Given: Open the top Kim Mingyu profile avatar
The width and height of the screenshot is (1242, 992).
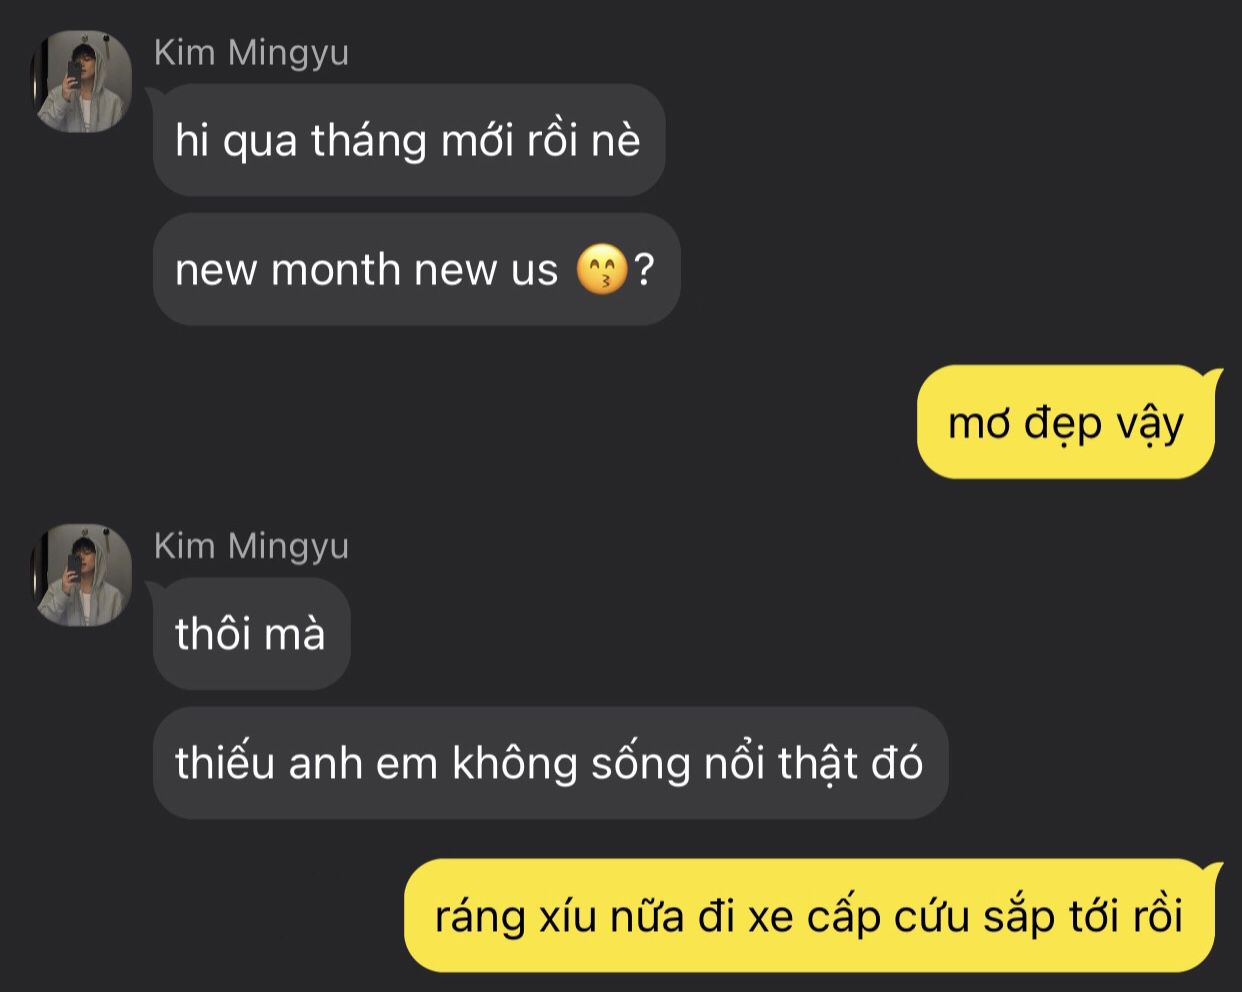Looking at the screenshot, I should pyautogui.click(x=82, y=81).
